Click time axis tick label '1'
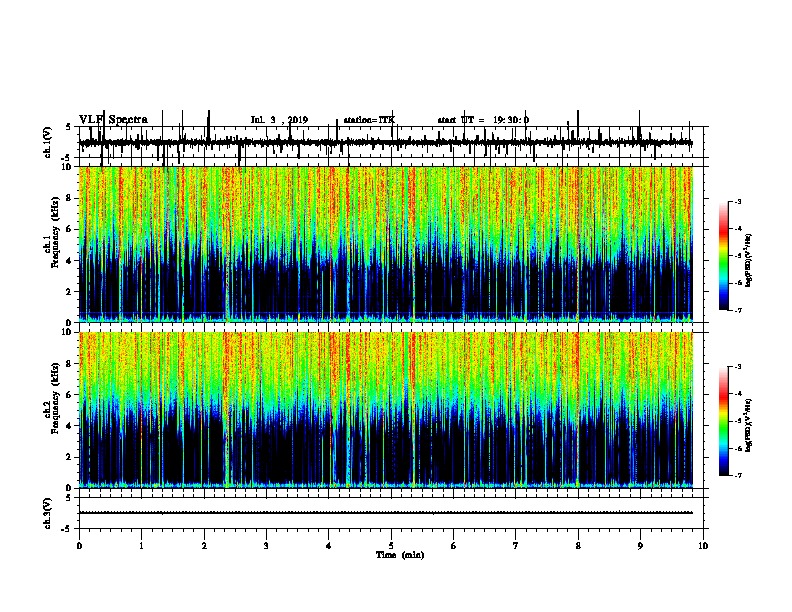This screenshot has height=612, width=792. click(x=141, y=546)
